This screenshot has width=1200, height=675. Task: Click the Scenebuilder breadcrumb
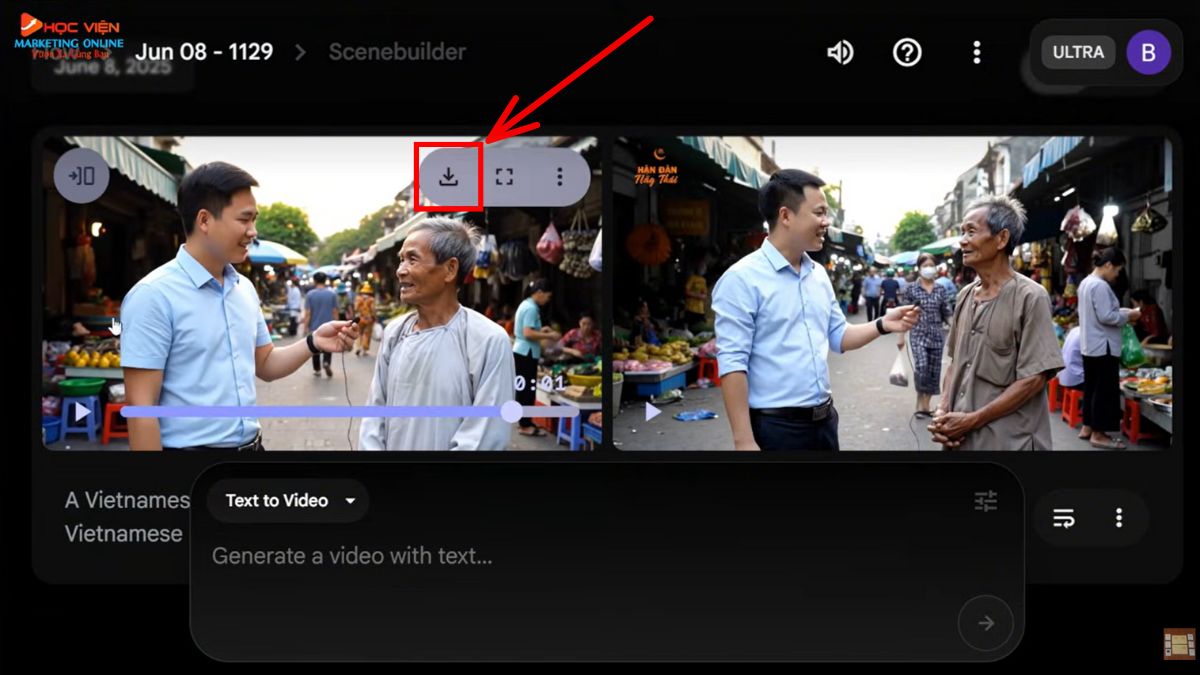coord(397,52)
